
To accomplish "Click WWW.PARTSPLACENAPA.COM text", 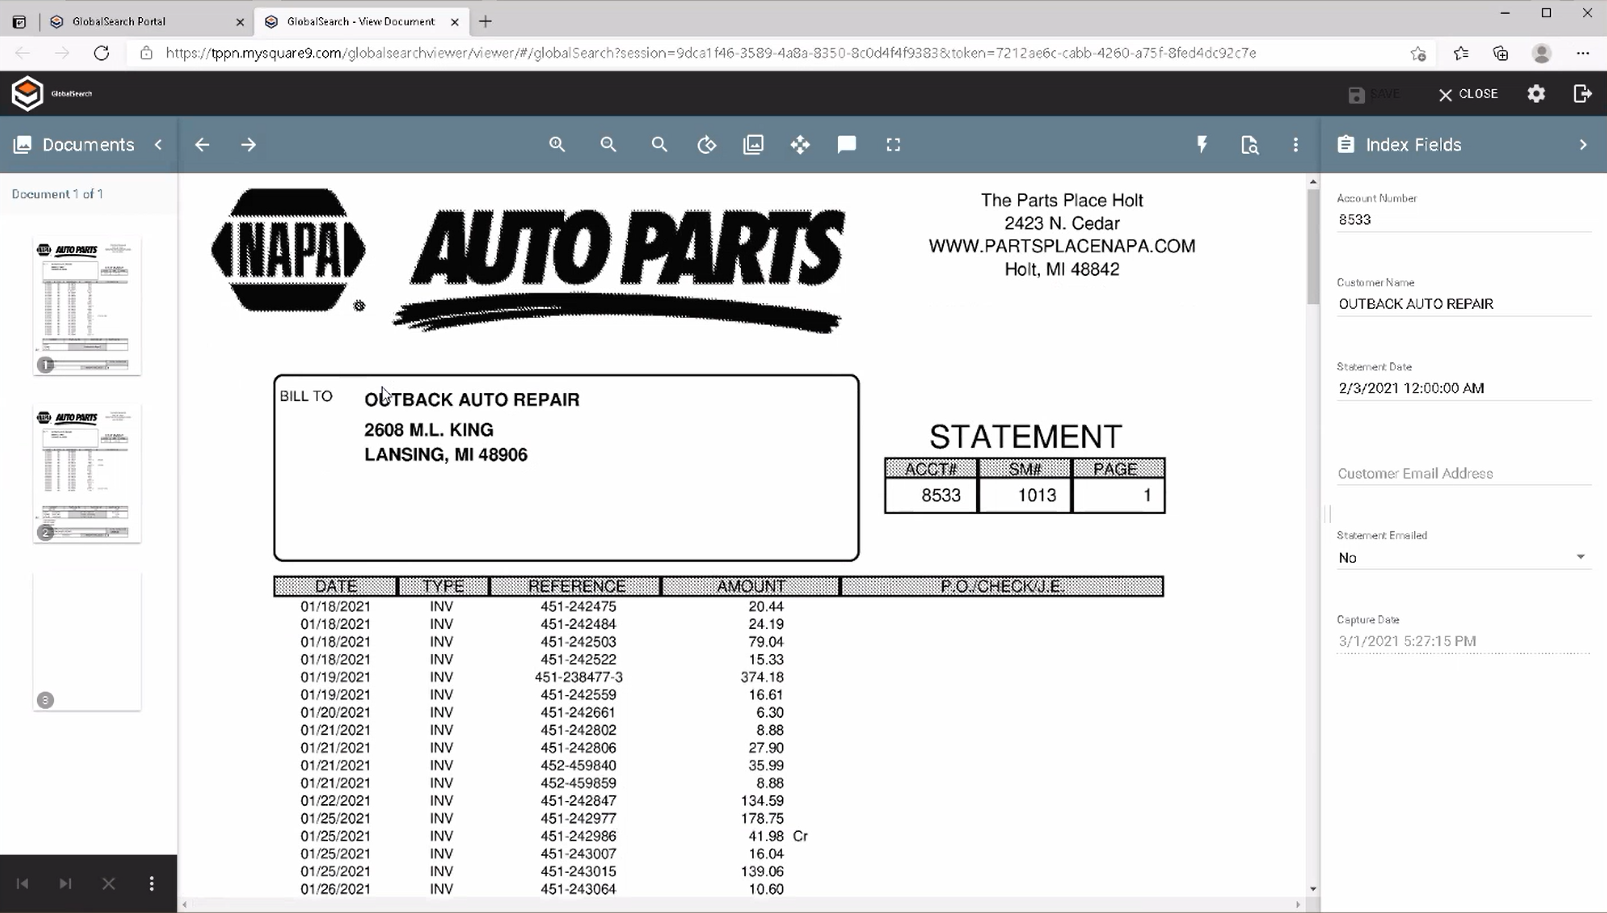I will coord(1062,246).
